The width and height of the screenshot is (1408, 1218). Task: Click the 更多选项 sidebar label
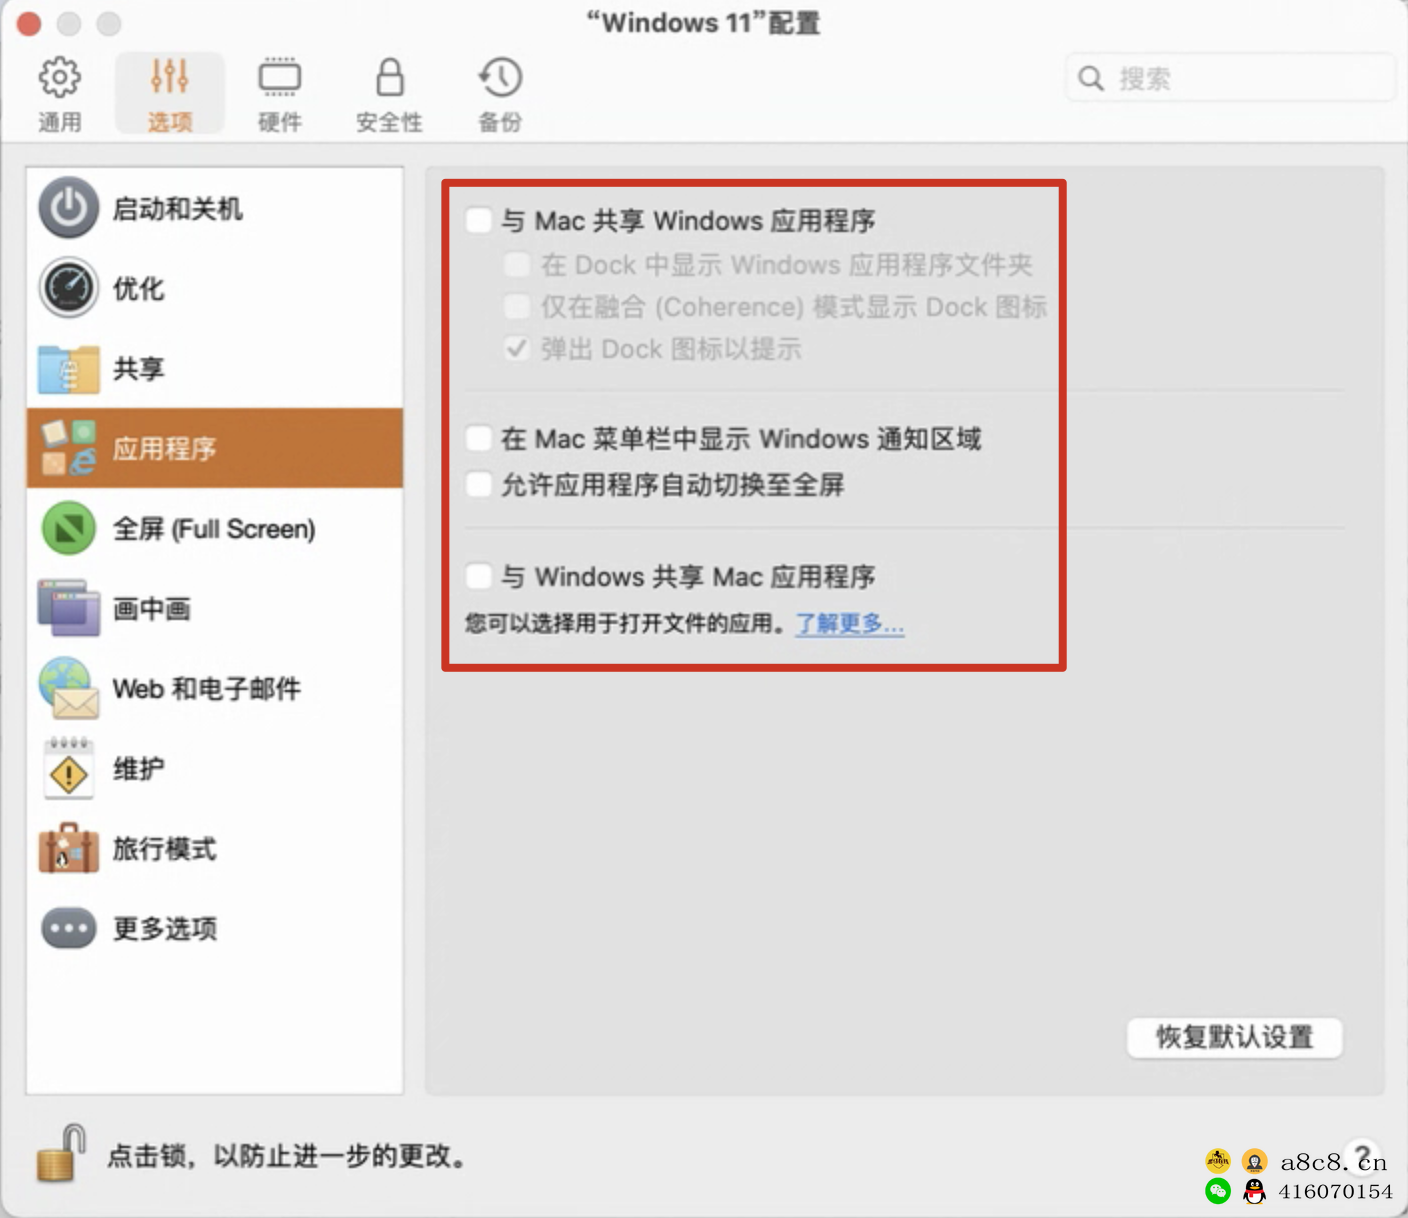coord(164,929)
